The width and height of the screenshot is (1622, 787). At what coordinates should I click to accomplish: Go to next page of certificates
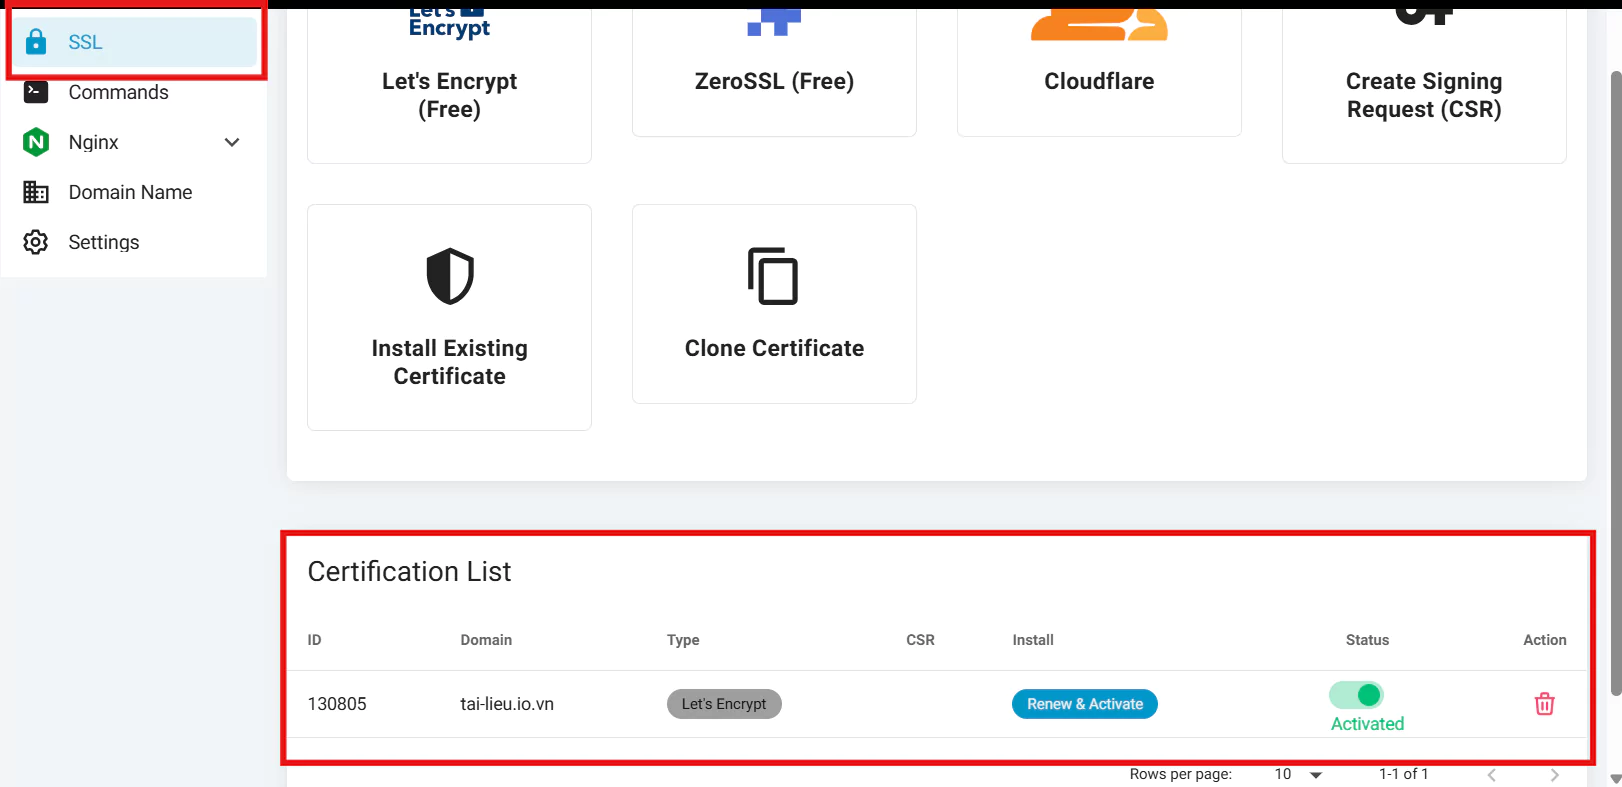point(1554,775)
